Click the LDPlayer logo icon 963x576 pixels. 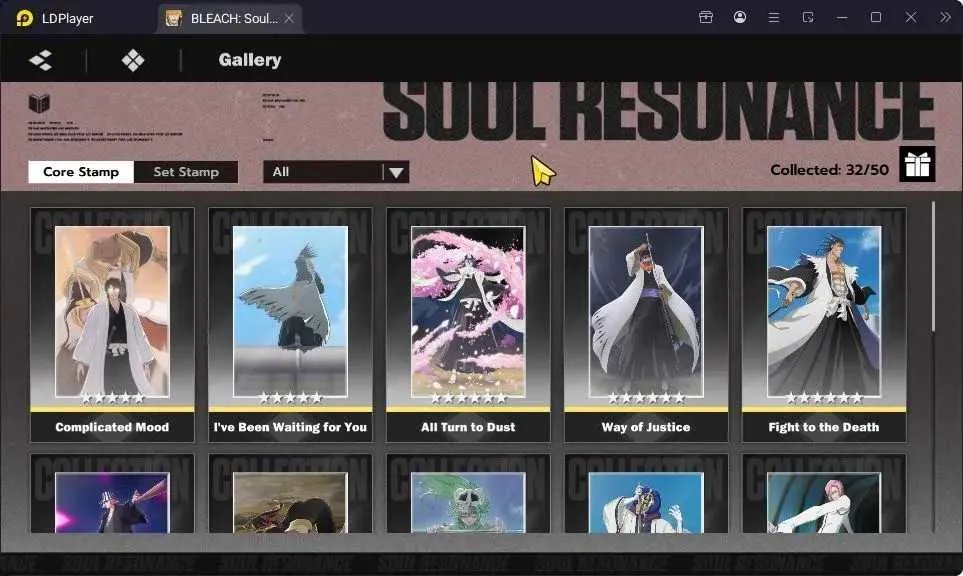(x=25, y=18)
